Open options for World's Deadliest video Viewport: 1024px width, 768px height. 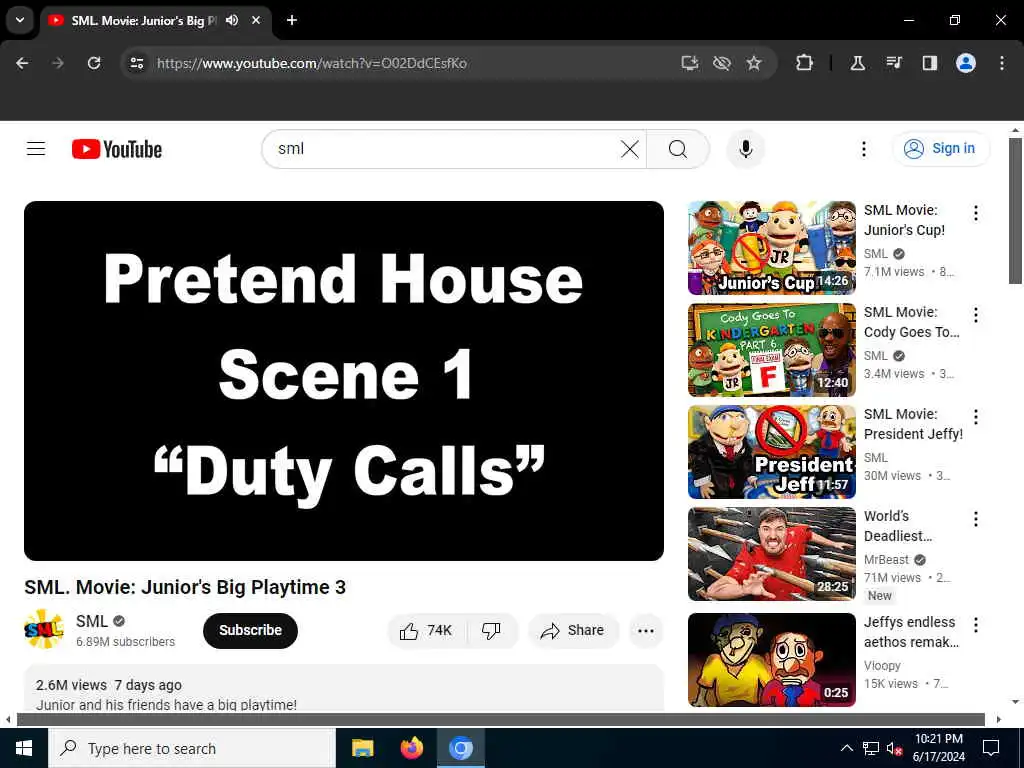click(x=976, y=519)
